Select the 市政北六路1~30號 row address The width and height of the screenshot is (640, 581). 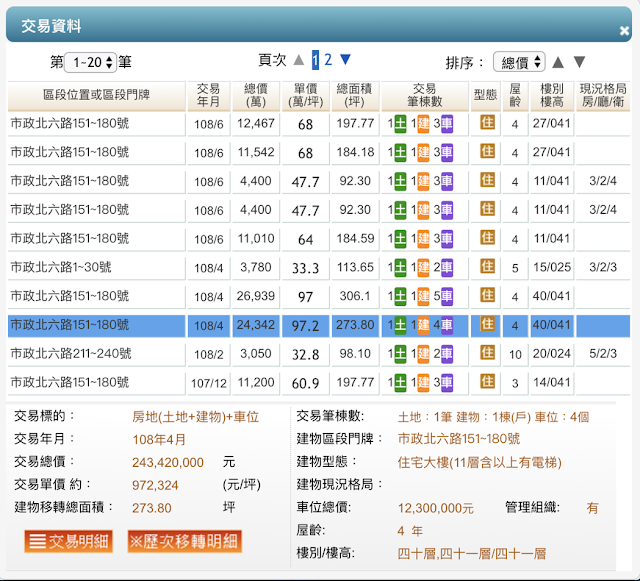click(x=61, y=267)
